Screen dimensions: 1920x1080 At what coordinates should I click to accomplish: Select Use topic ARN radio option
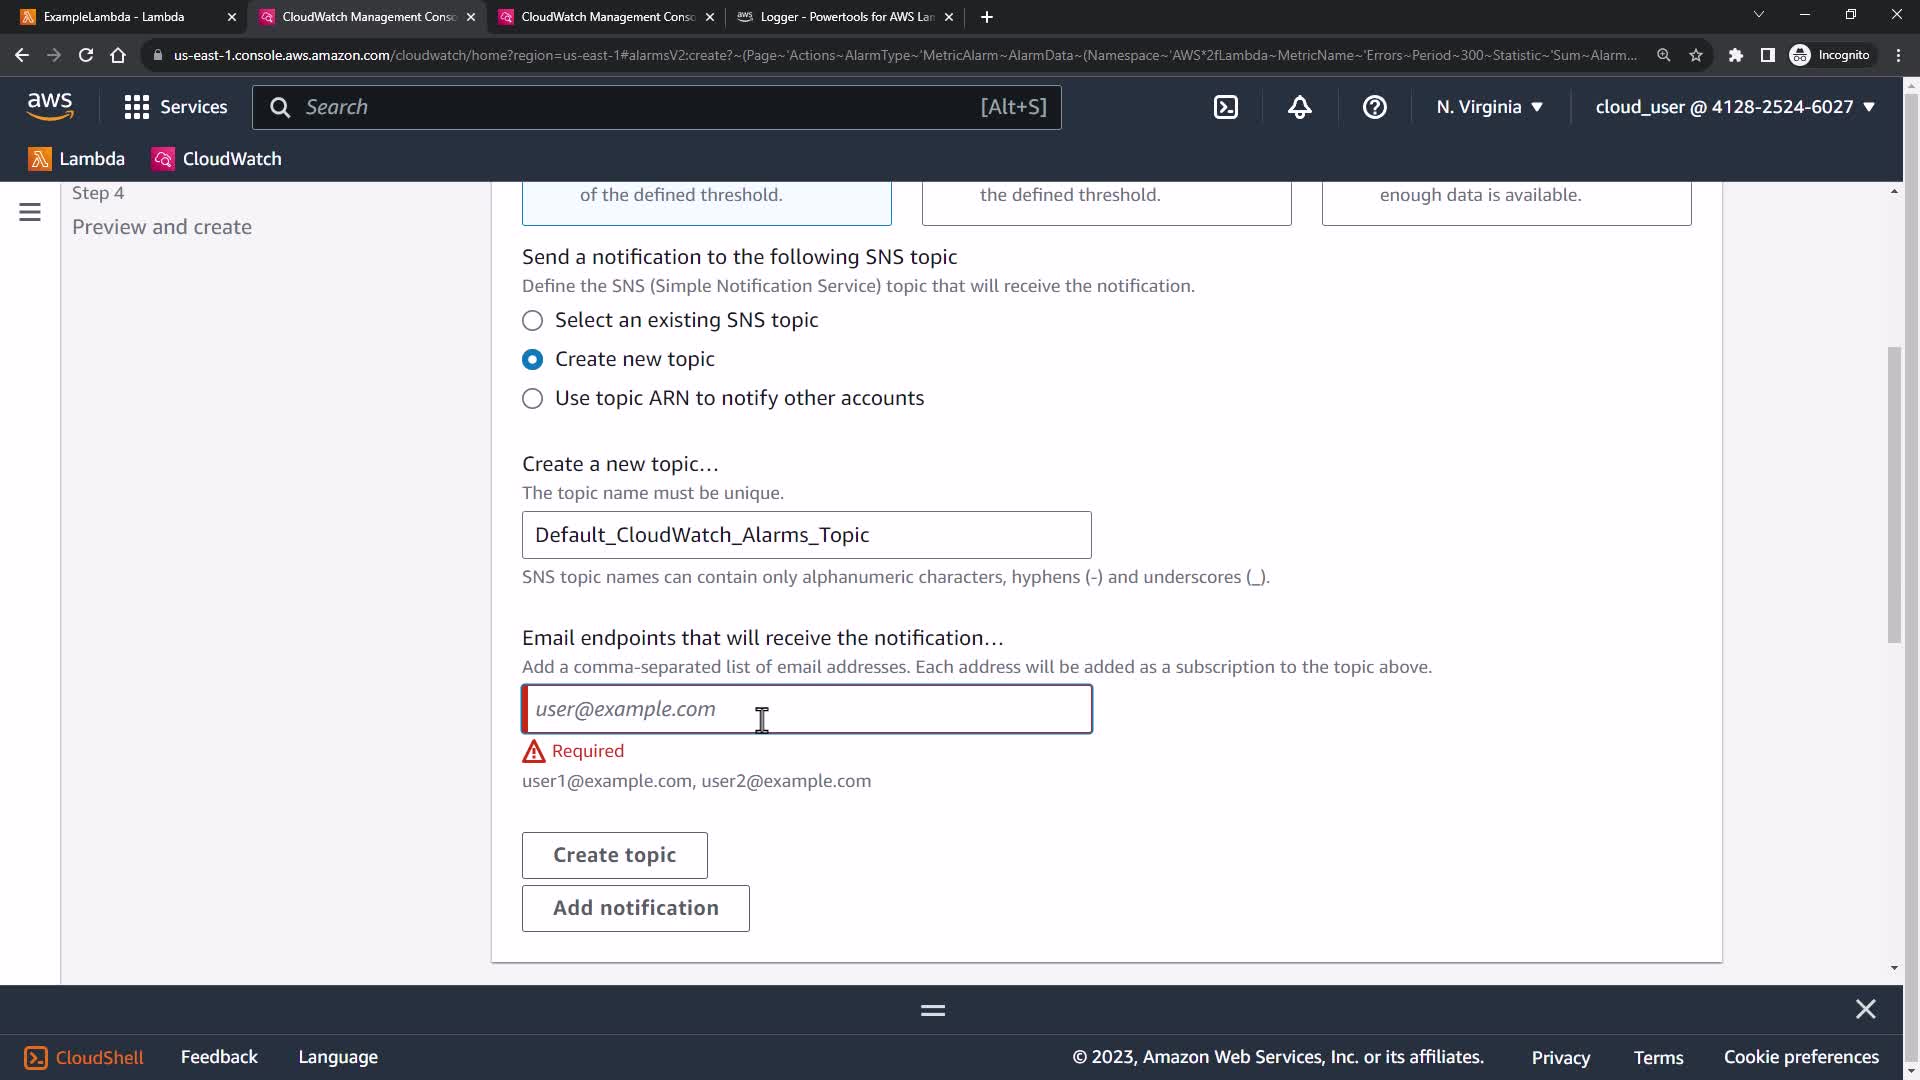point(533,398)
